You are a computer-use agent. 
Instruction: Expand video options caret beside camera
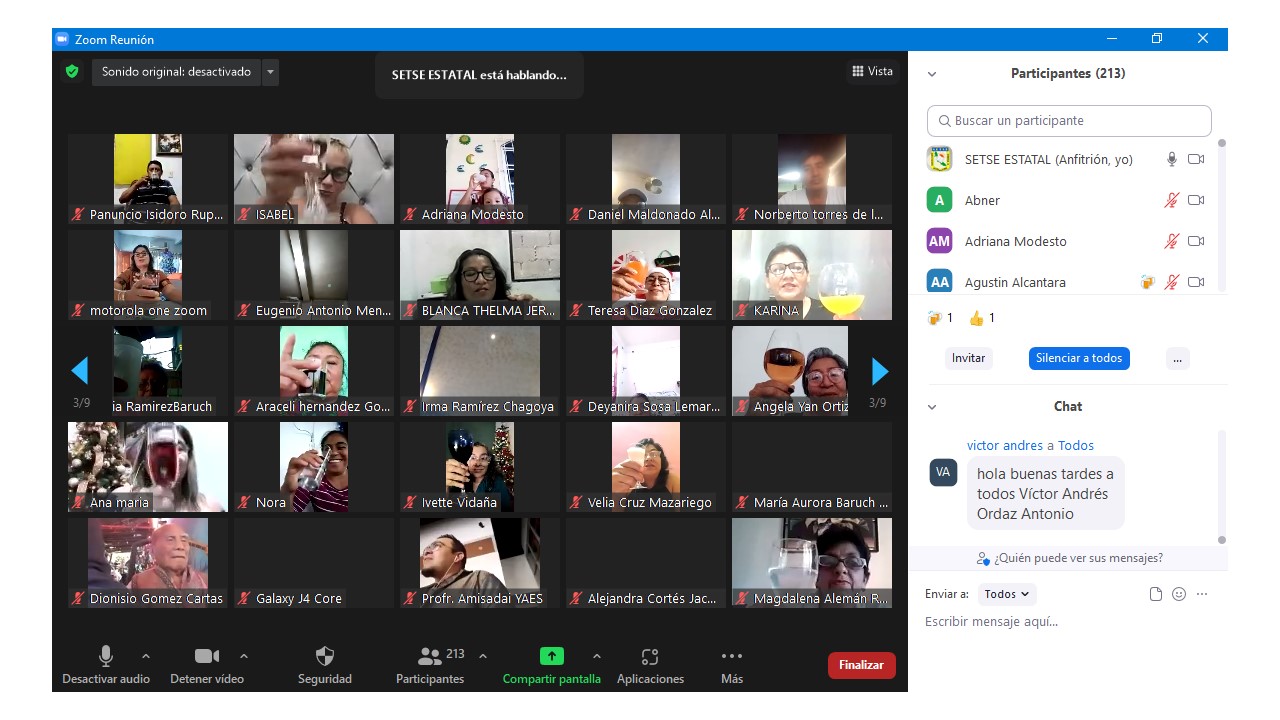point(244,656)
